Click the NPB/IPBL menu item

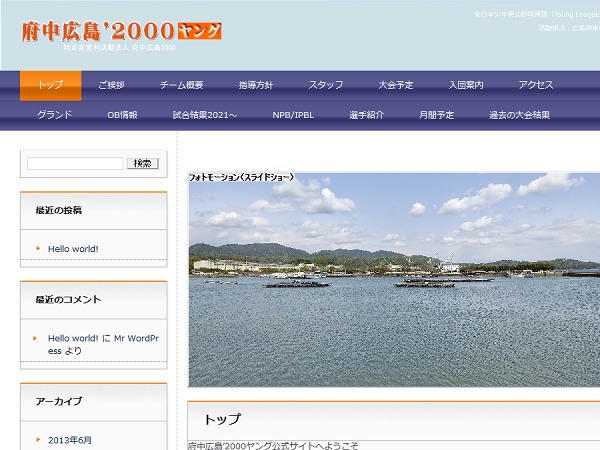pyautogui.click(x=293, y=115)
